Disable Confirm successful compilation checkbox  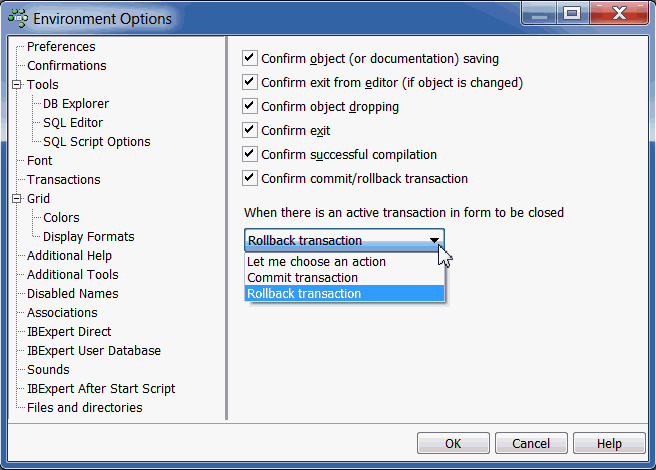250,154
